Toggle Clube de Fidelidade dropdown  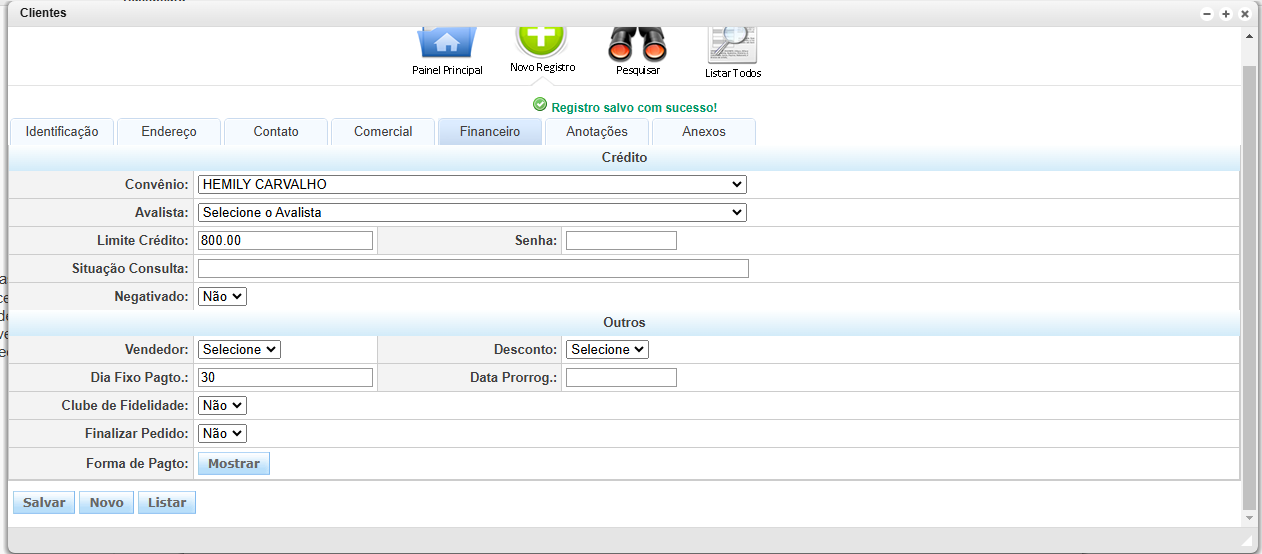point(222,406)
